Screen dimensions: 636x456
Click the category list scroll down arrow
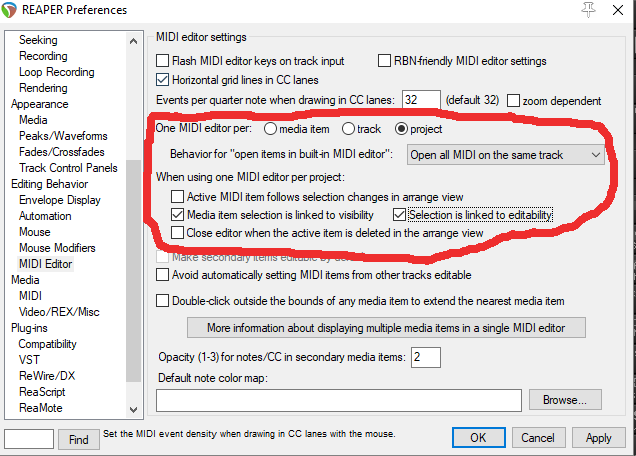[133, 409]
